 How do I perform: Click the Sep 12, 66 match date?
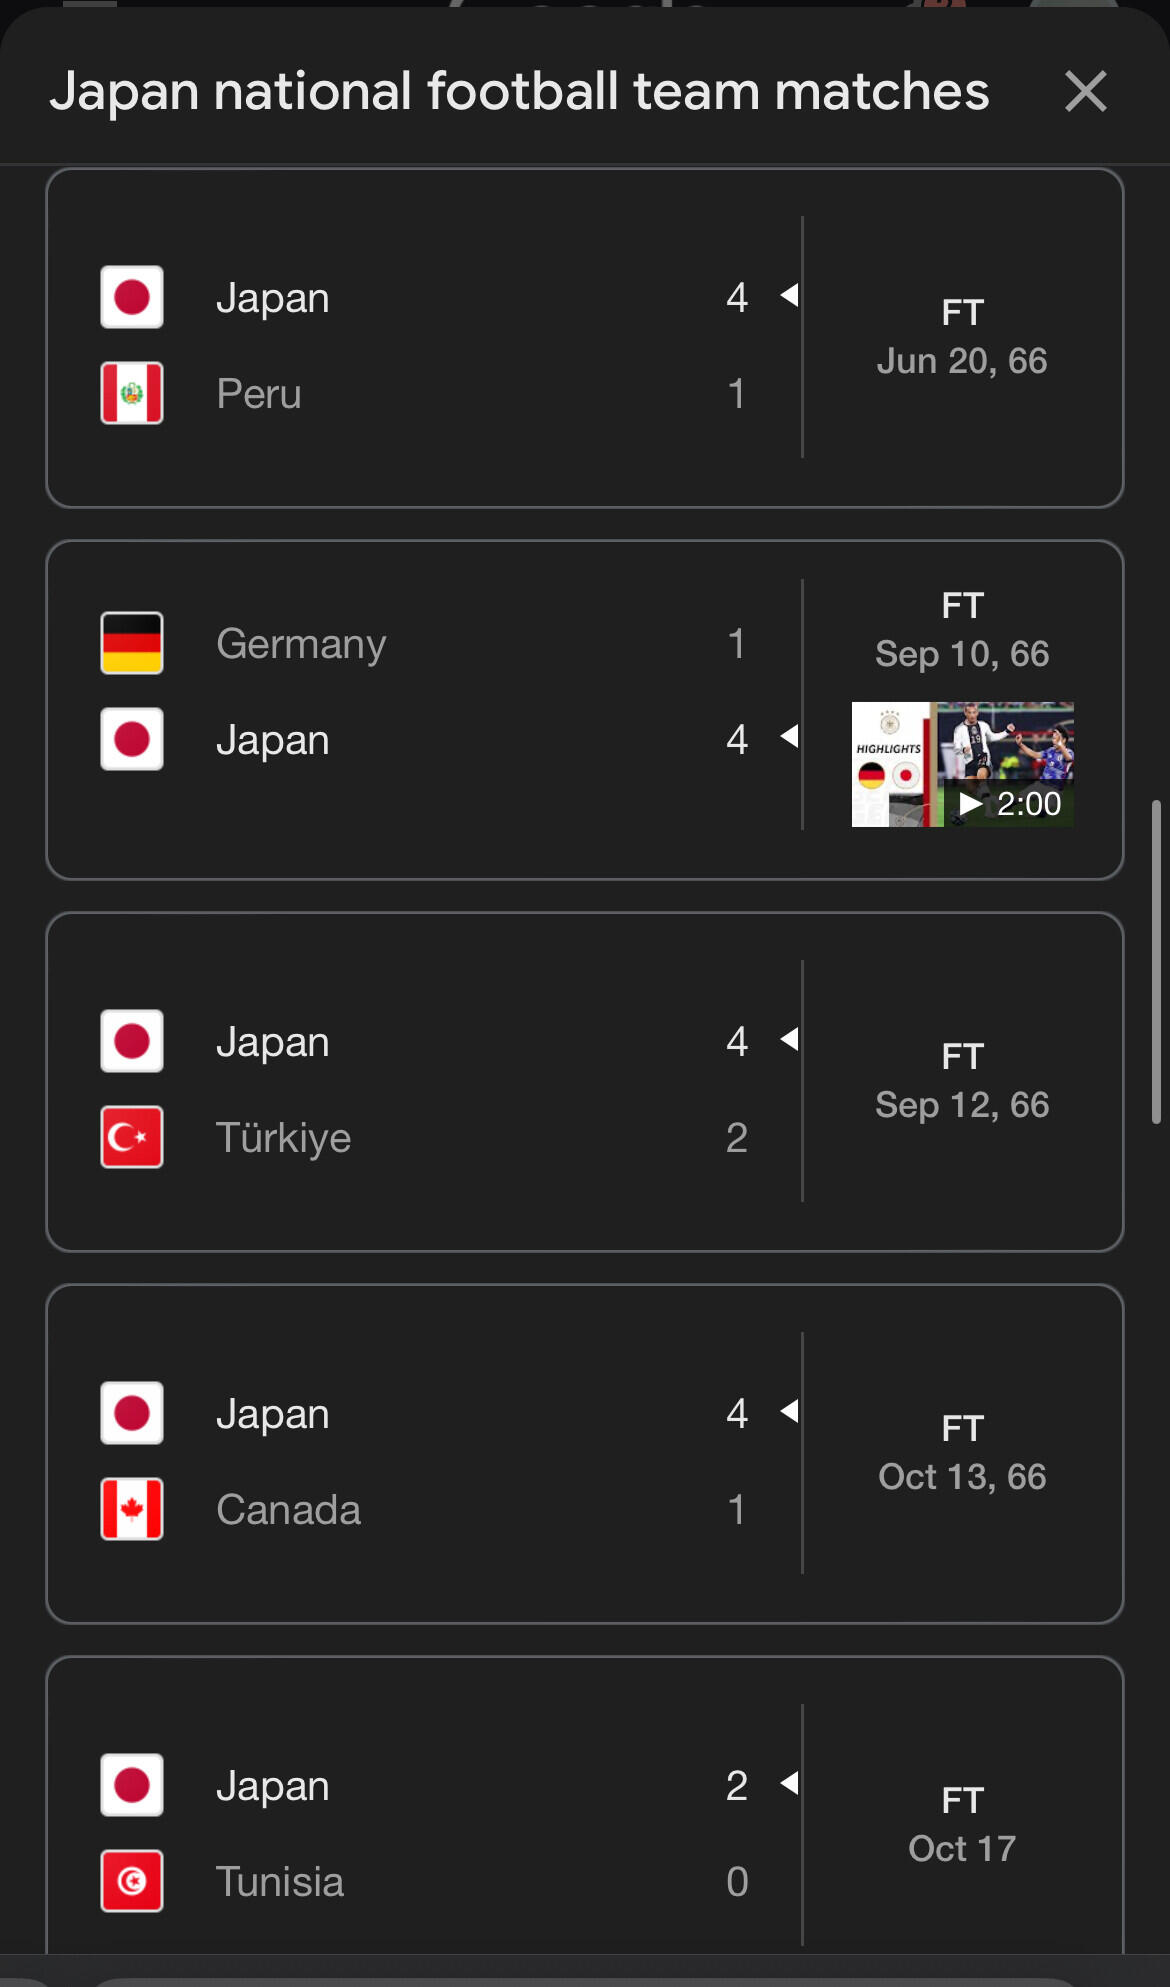(962, 1105)
